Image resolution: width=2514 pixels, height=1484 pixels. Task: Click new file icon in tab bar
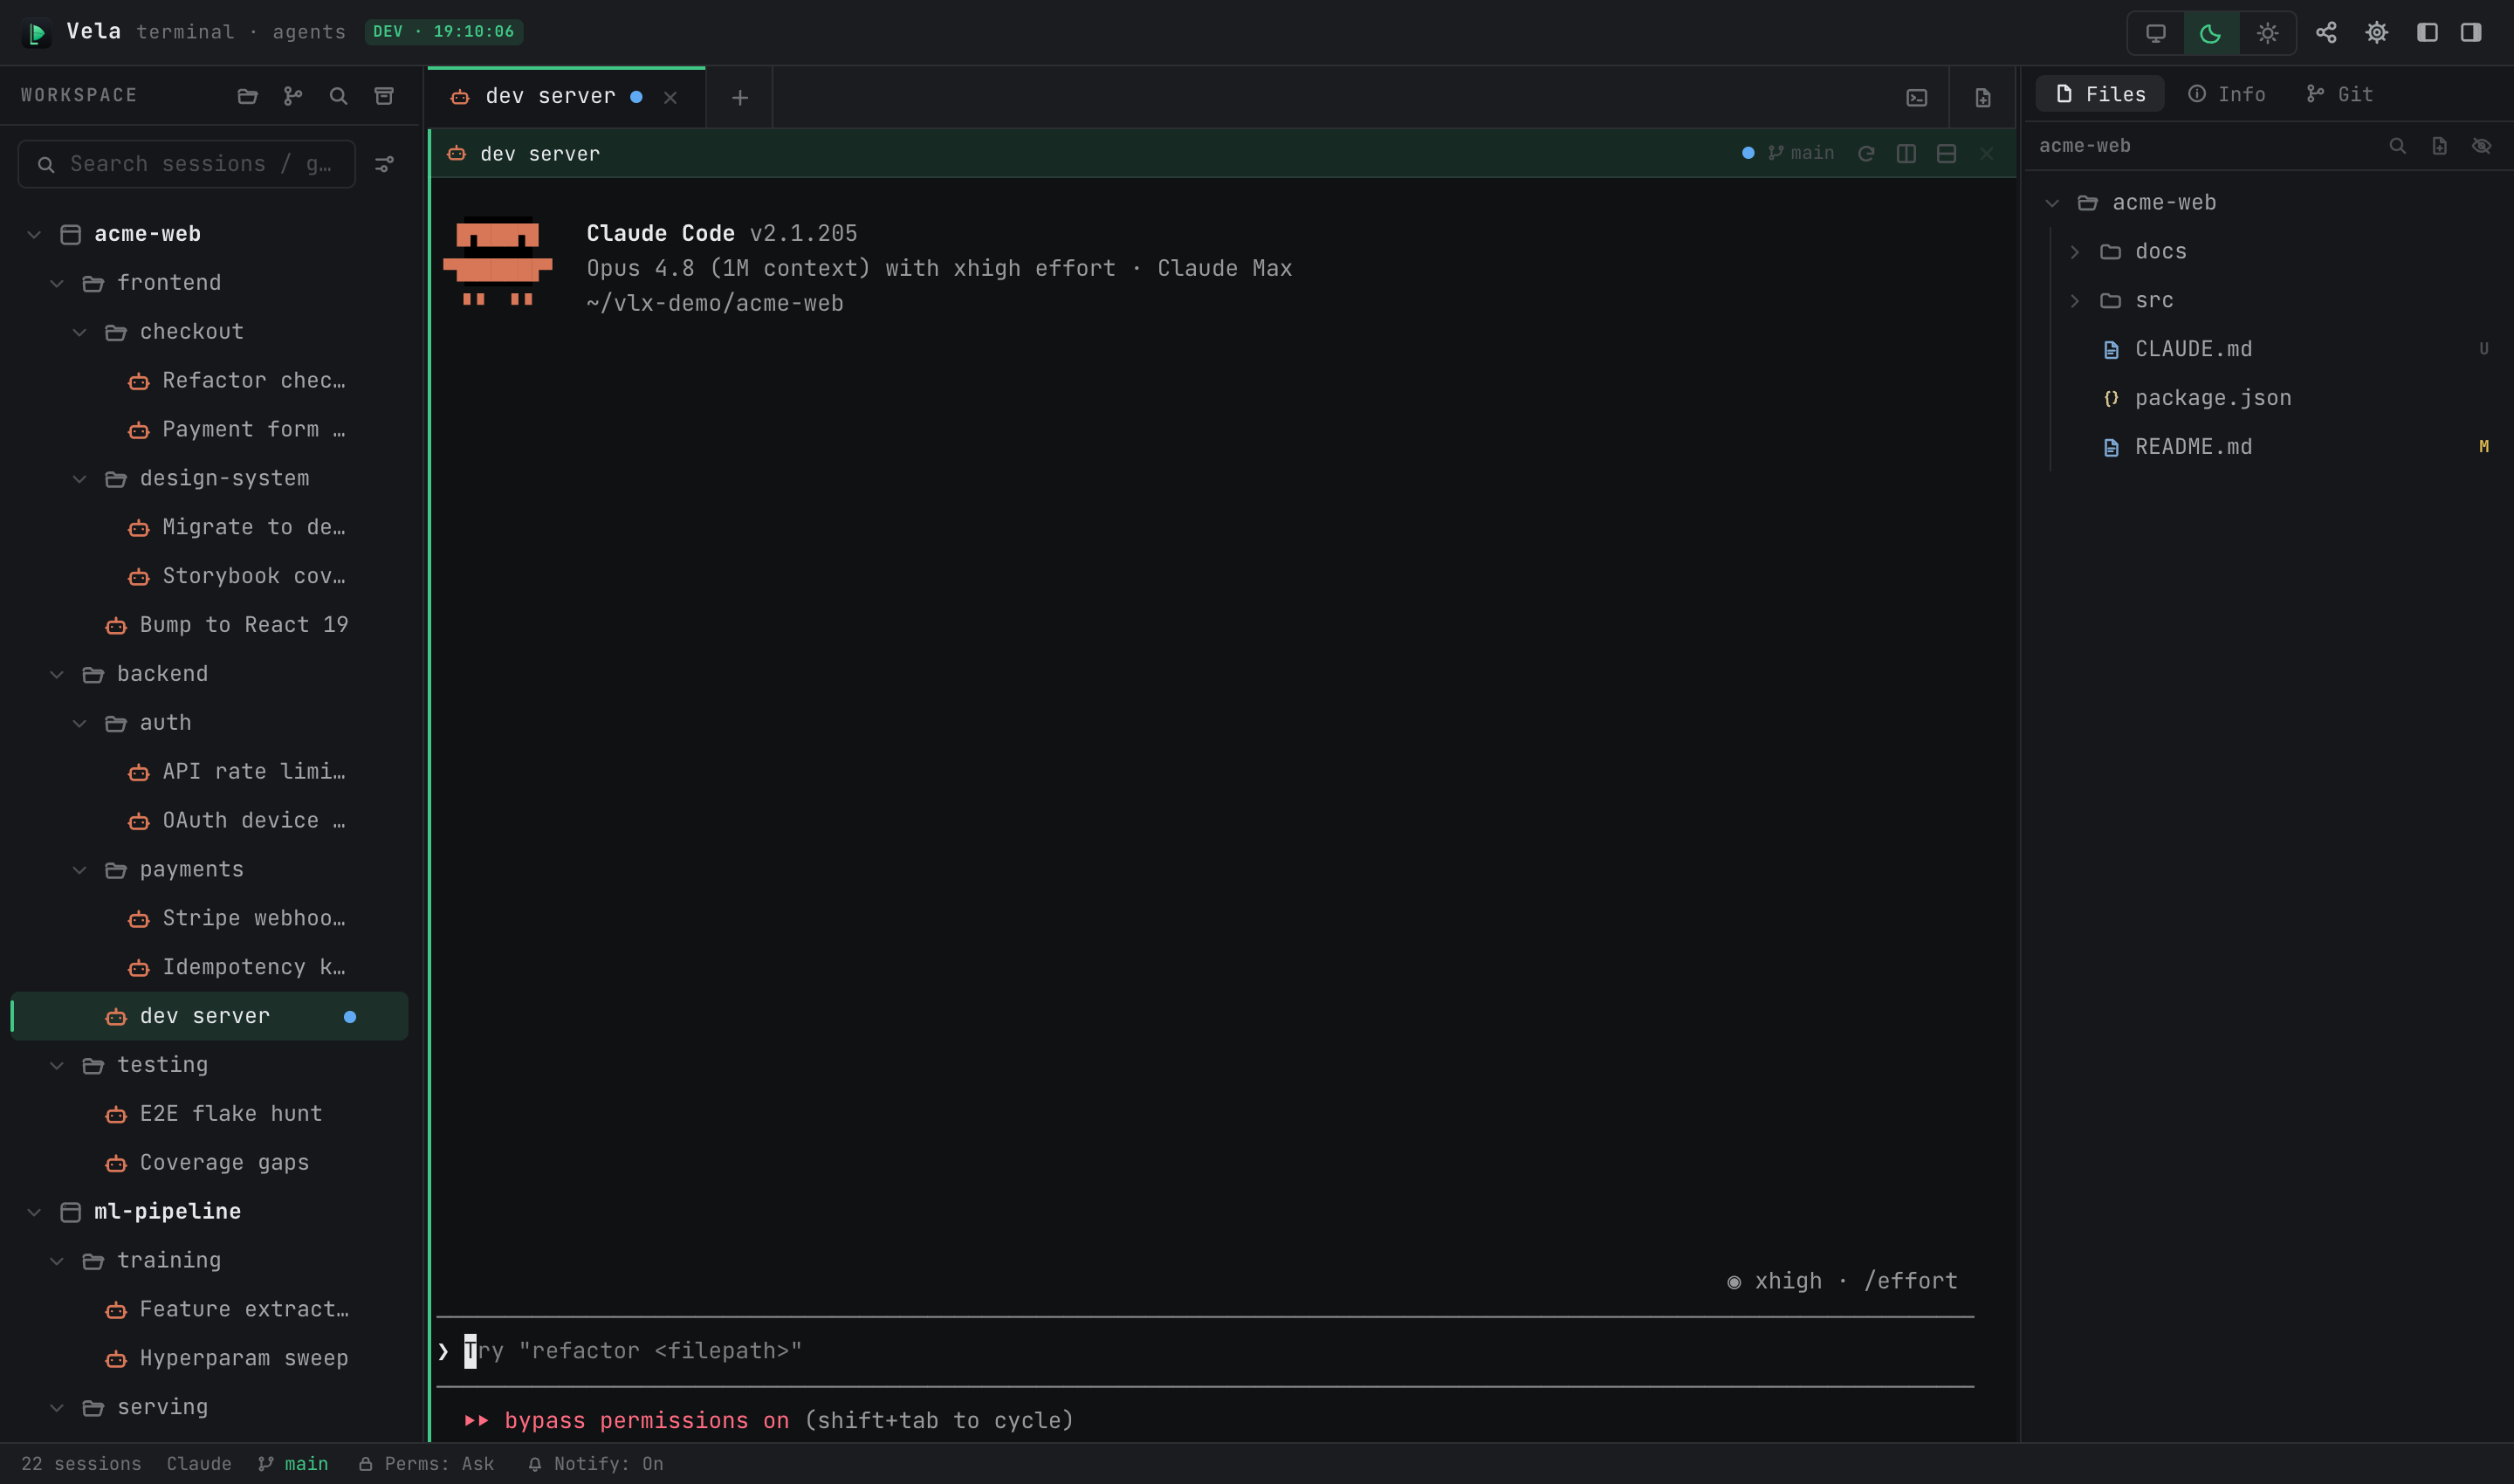1982,98
